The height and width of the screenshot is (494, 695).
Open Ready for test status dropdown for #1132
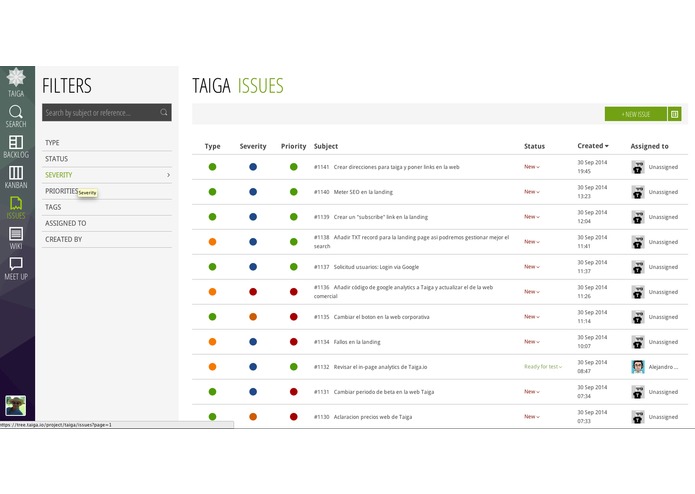543,367
